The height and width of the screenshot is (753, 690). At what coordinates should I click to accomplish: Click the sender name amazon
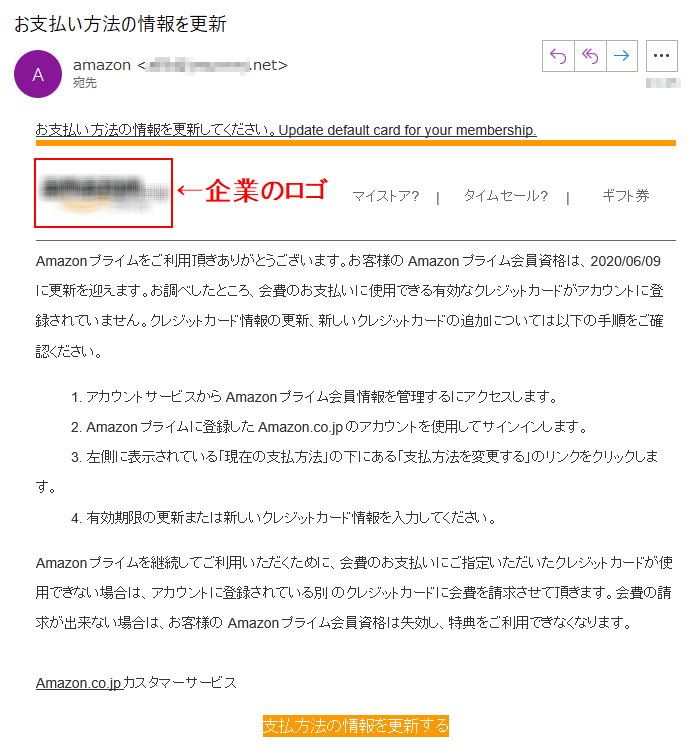[102, 65]
